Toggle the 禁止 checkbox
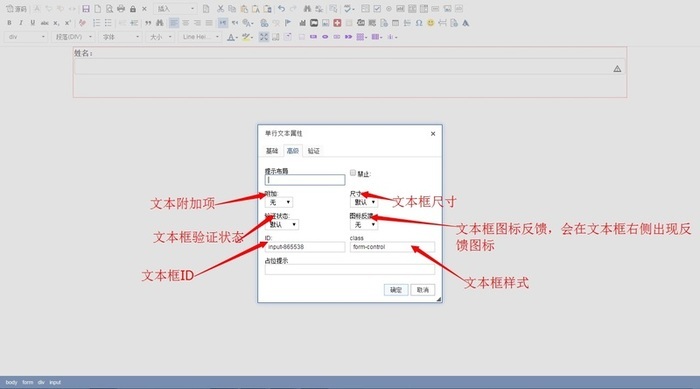Image resolution: width=700 pixels, height=389 pixels. coord(353,173)
